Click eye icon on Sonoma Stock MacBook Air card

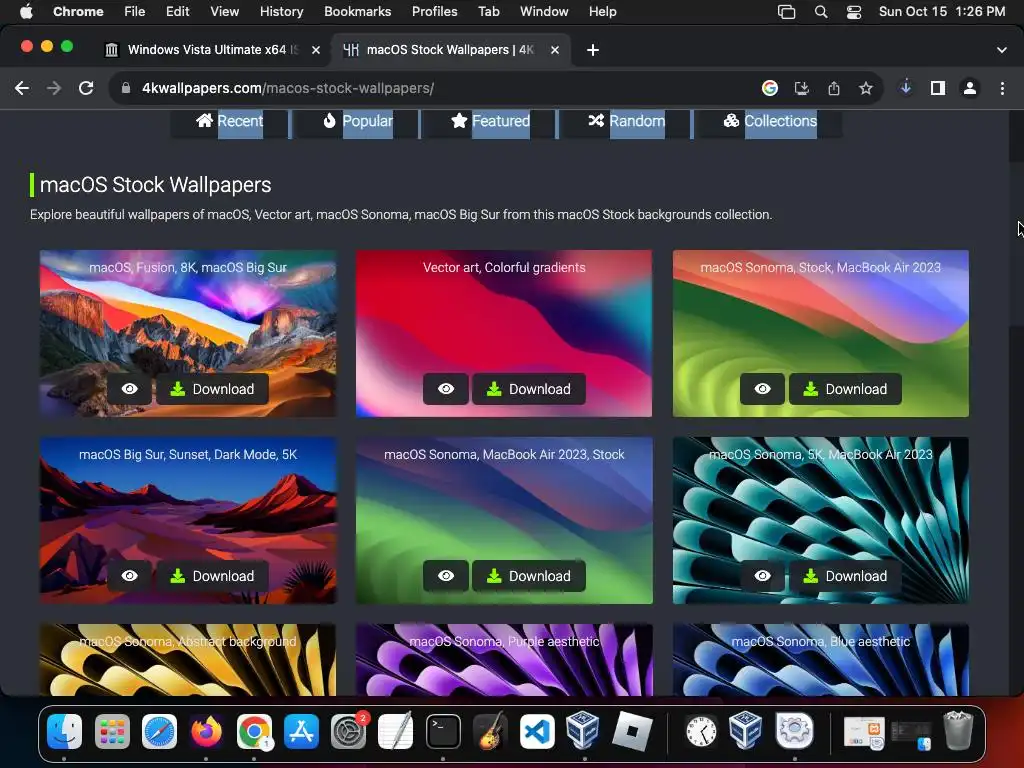point(762,389)
